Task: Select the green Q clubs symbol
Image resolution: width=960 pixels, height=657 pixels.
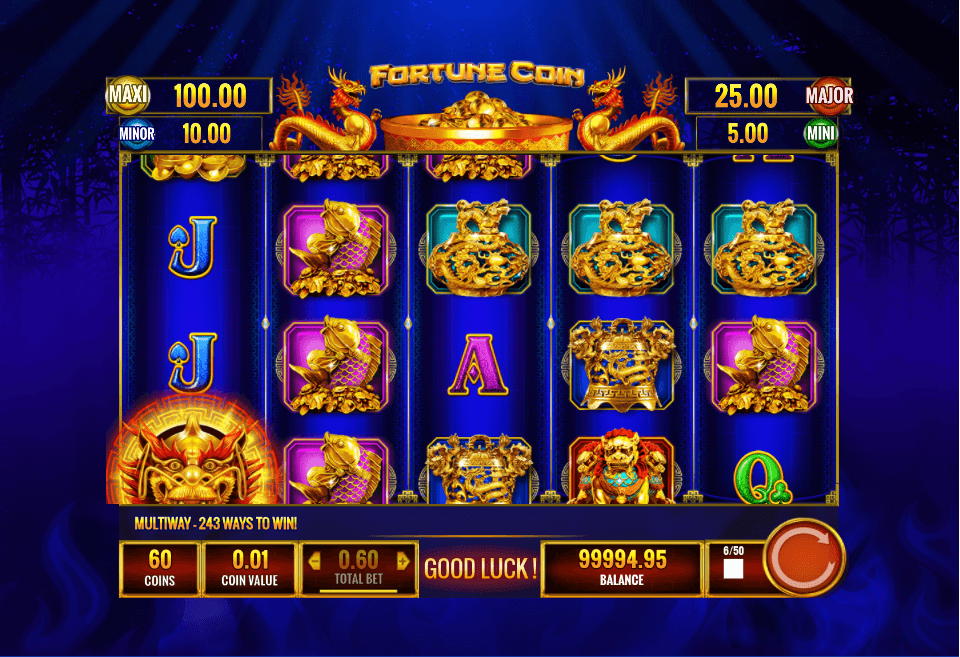Action: coord(763,478)
